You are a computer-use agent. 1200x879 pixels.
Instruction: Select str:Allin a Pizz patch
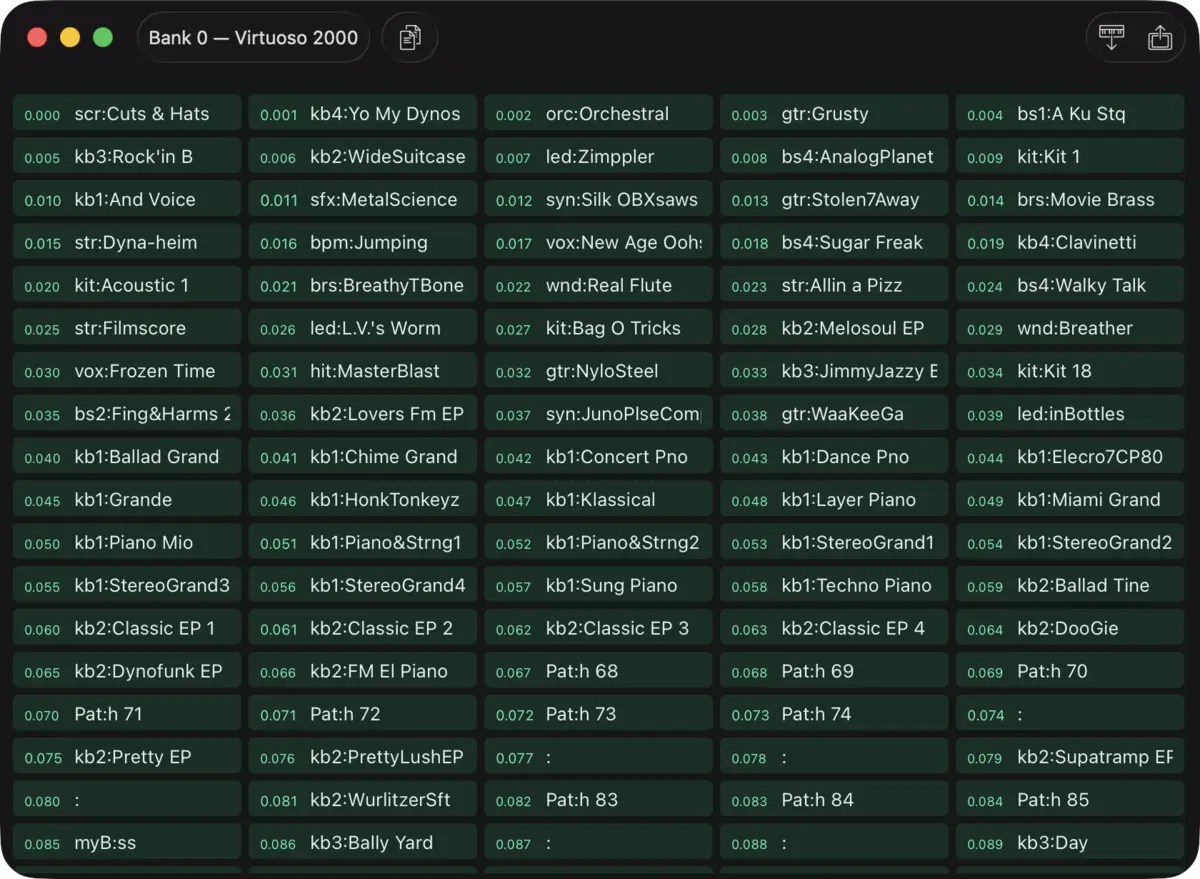point(834,285)
